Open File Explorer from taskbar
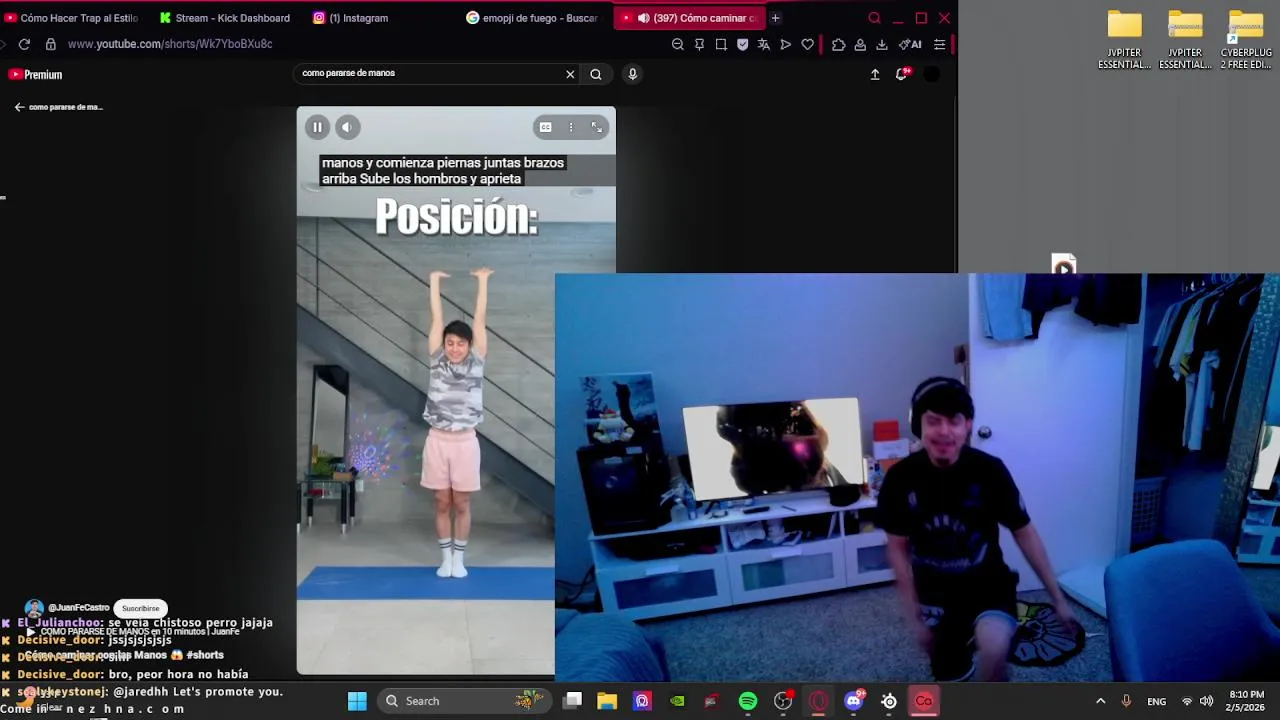 tap(607, 701)
